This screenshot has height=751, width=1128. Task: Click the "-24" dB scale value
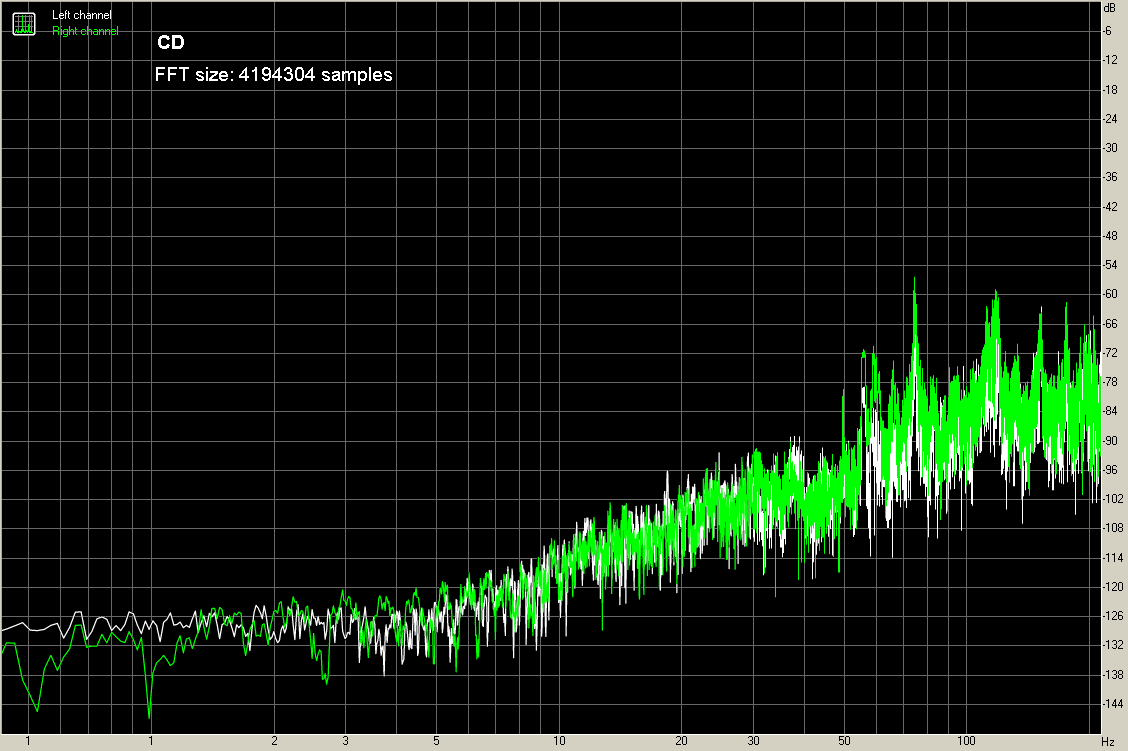[x=1110, y=119]
